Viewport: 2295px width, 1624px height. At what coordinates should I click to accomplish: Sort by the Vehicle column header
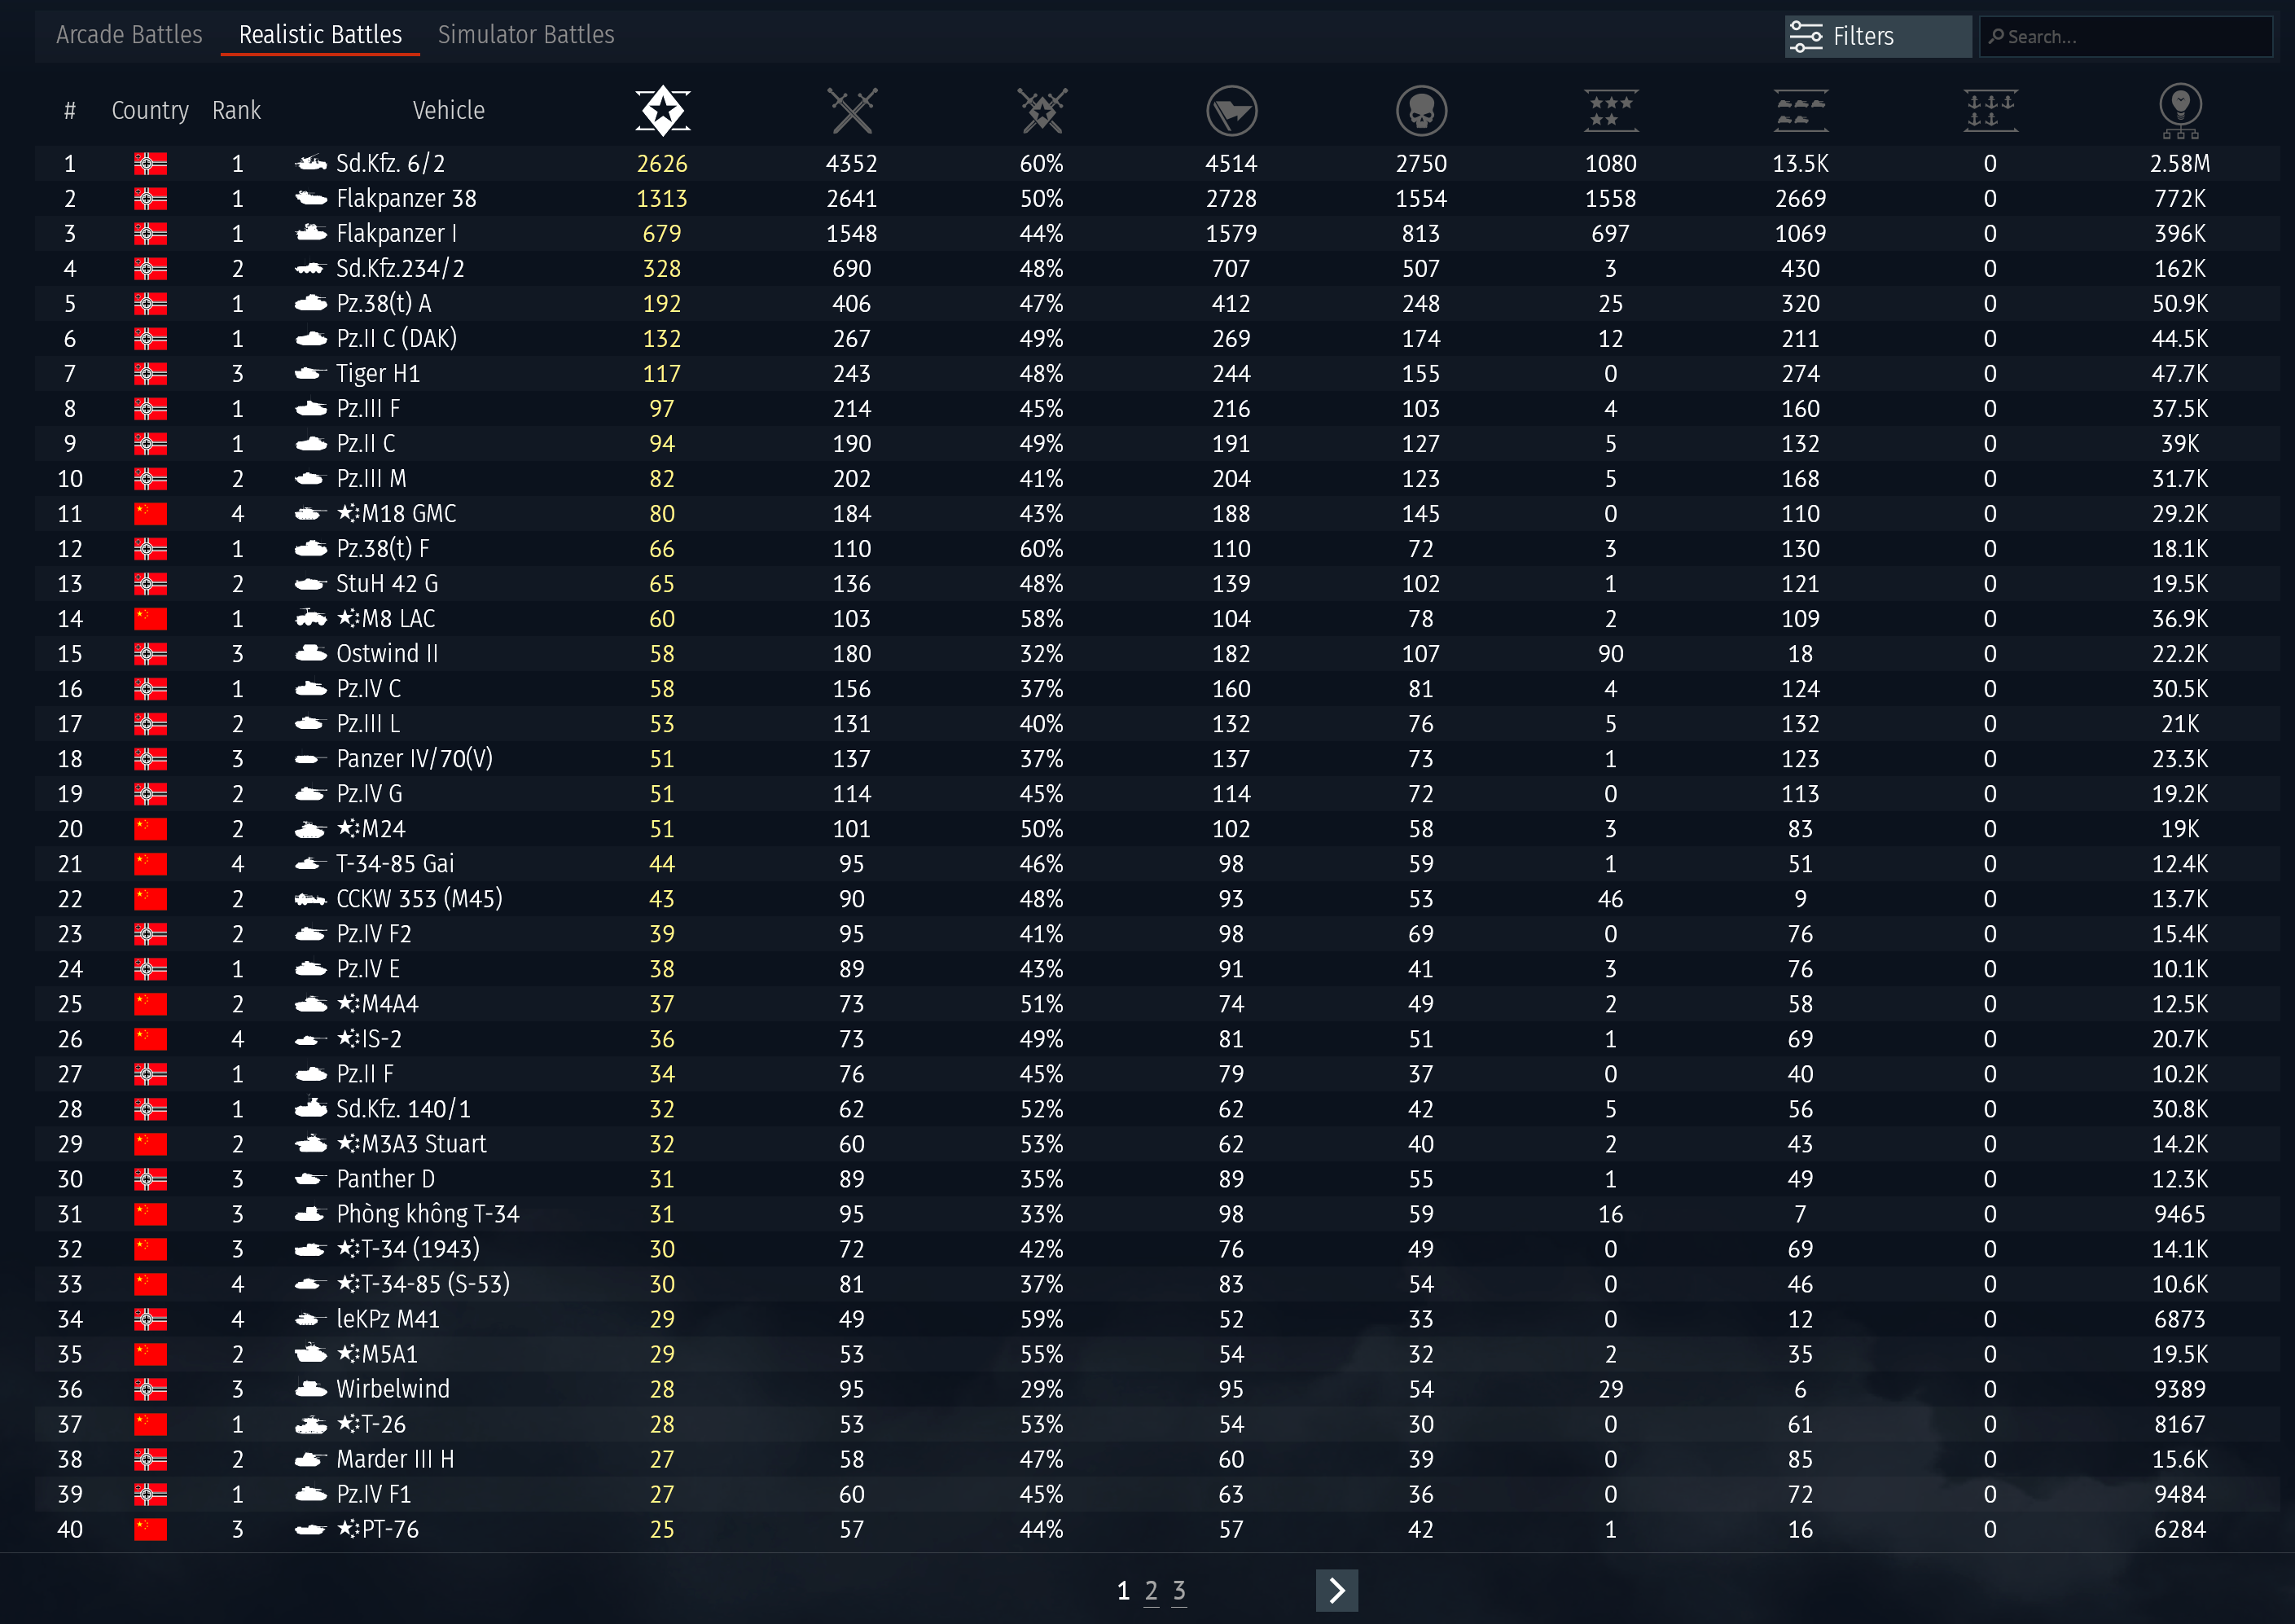pos(449,110)
